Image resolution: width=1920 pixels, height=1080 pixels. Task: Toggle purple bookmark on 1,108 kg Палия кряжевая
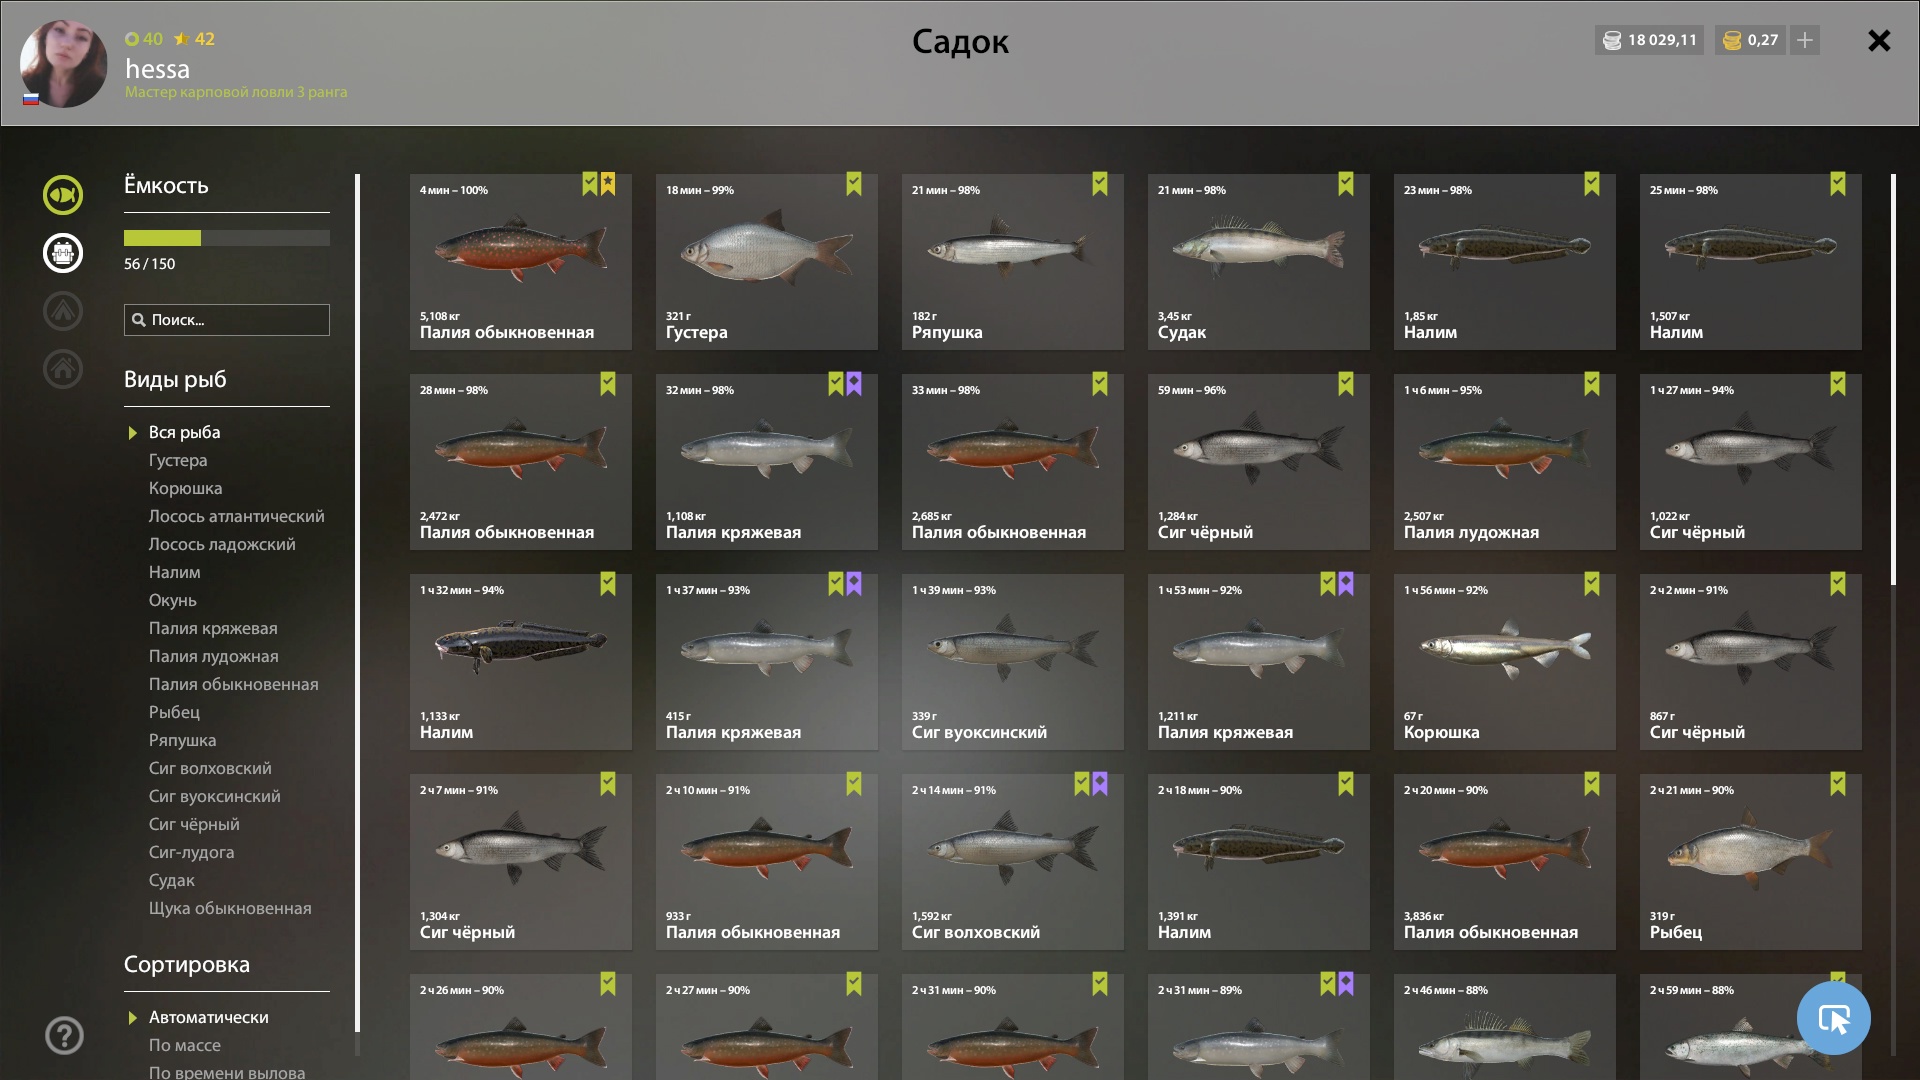[x=854, y=384]
